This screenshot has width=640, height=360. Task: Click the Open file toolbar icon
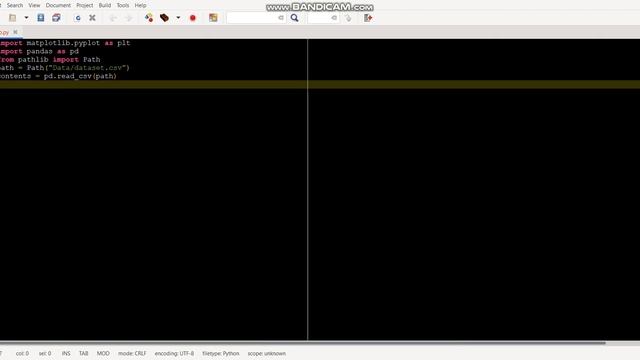pos(13,18)
